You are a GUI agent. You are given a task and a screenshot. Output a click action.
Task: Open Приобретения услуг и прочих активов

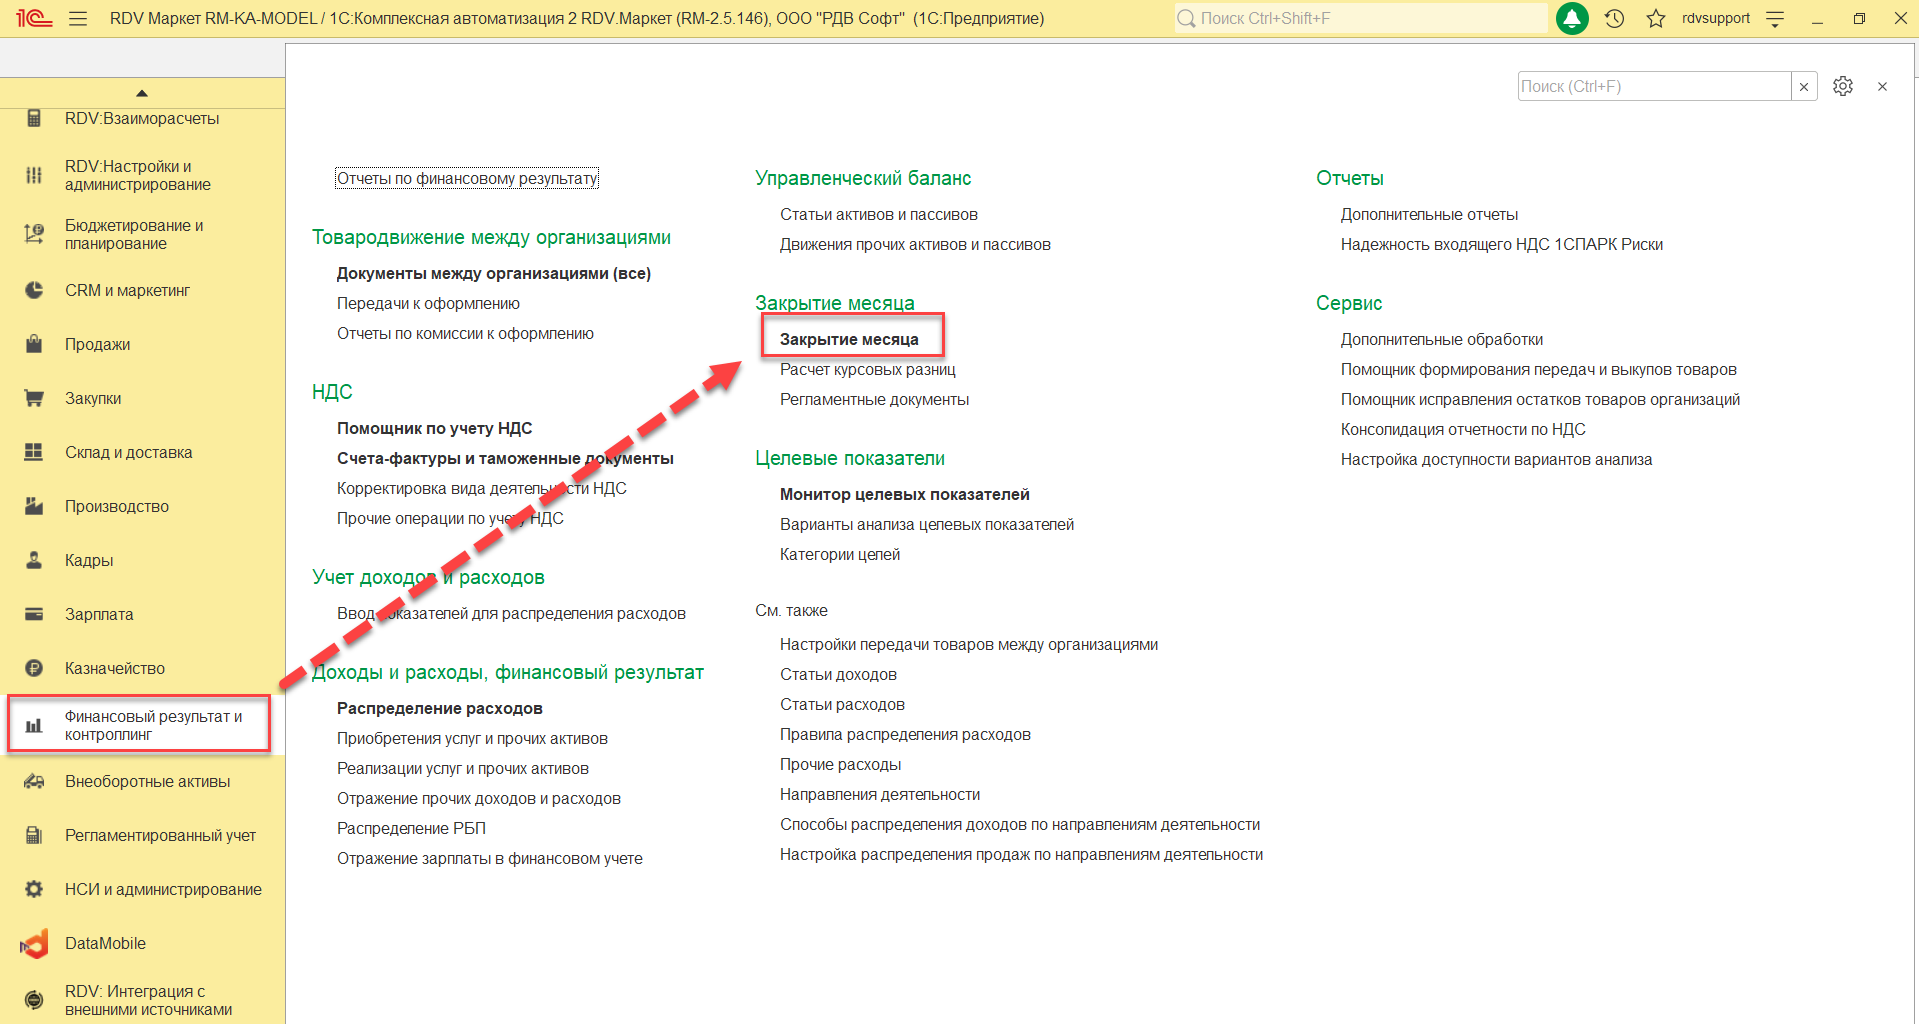472,738
